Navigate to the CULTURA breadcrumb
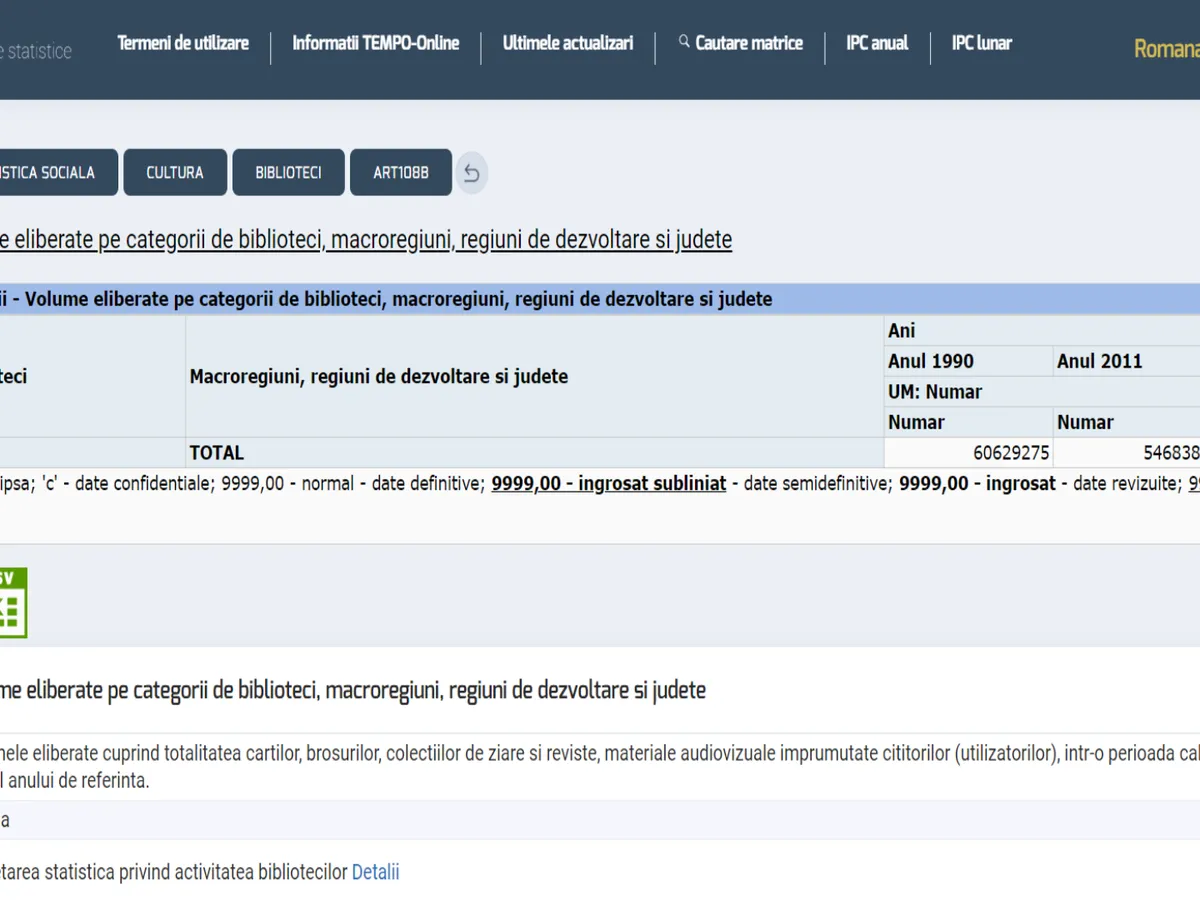Viewport: 1200px width, 900px height. [175, 173]
